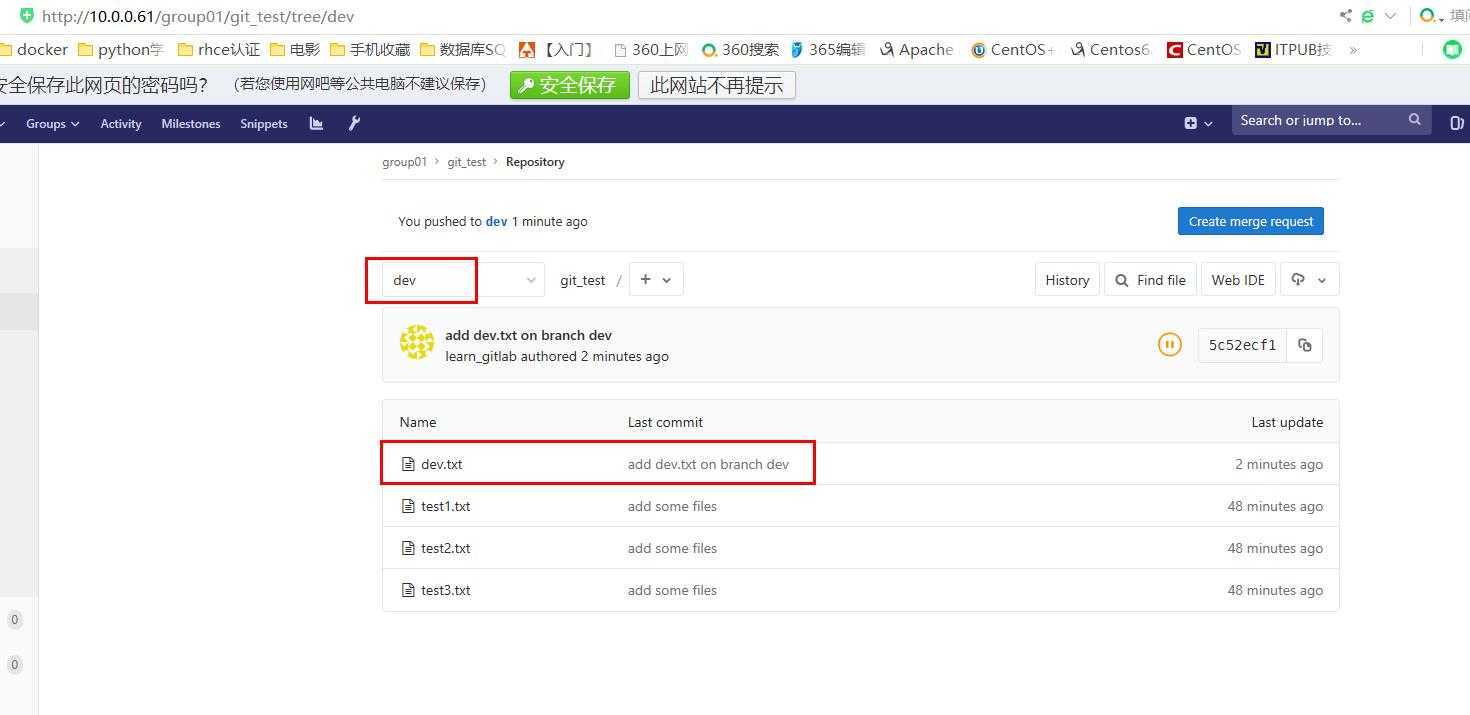Click the test1.txt file icon
The width and height of the screenshot is (1470, 715).
[408, 506]
